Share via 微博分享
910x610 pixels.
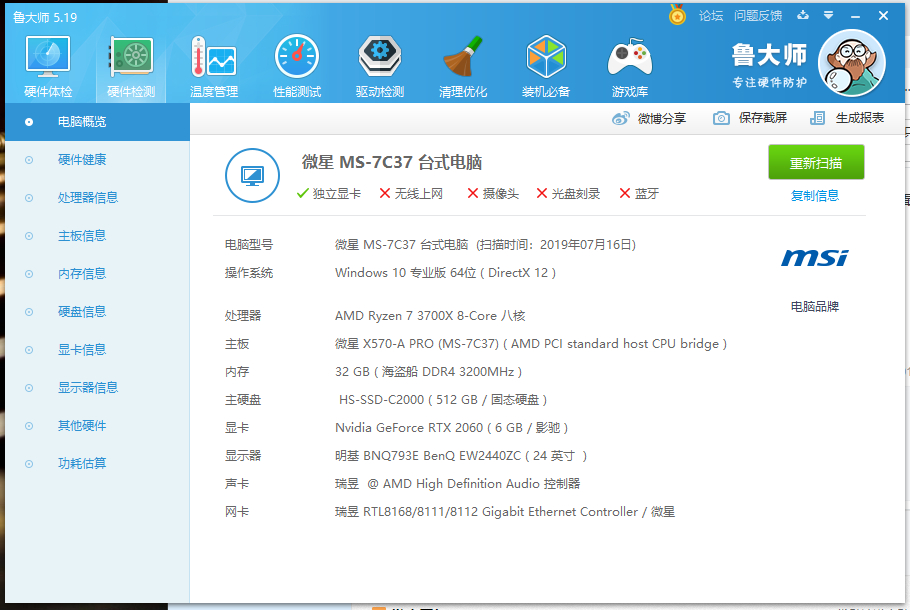649,118
